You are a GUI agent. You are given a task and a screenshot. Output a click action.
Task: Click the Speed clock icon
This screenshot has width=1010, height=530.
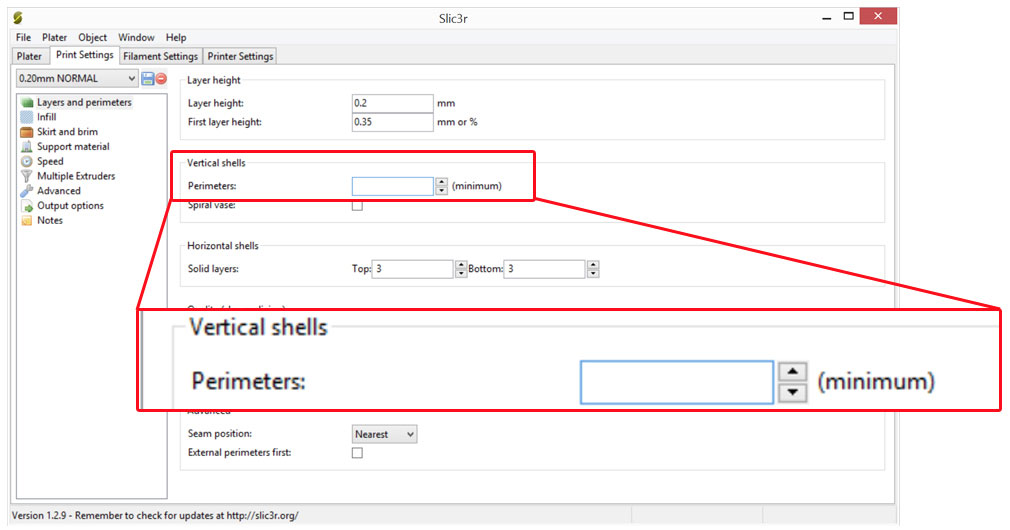click(26, 162)
